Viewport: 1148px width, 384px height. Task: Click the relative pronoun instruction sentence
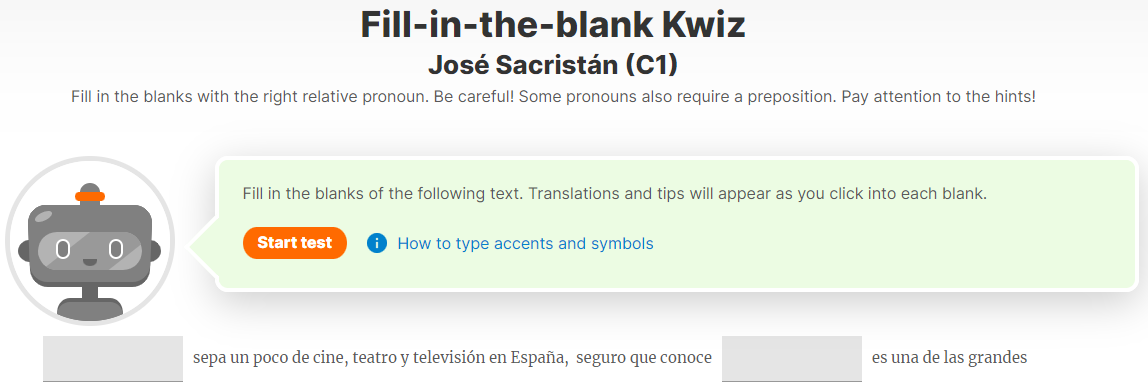pyautogui.click(x=554, y=97)
